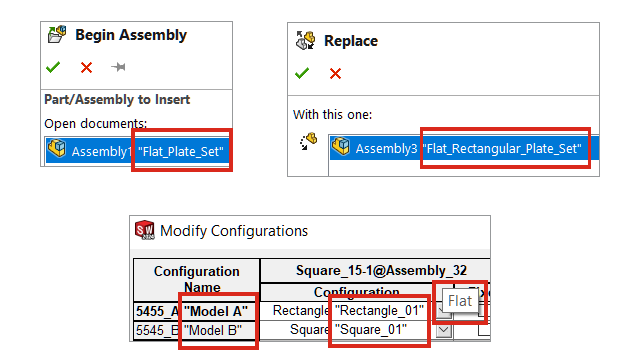This screenshot has height=360, width=640.
Task: Click the Rectangle "Rectangle_01" configuration cell
Action: (348, 311)
